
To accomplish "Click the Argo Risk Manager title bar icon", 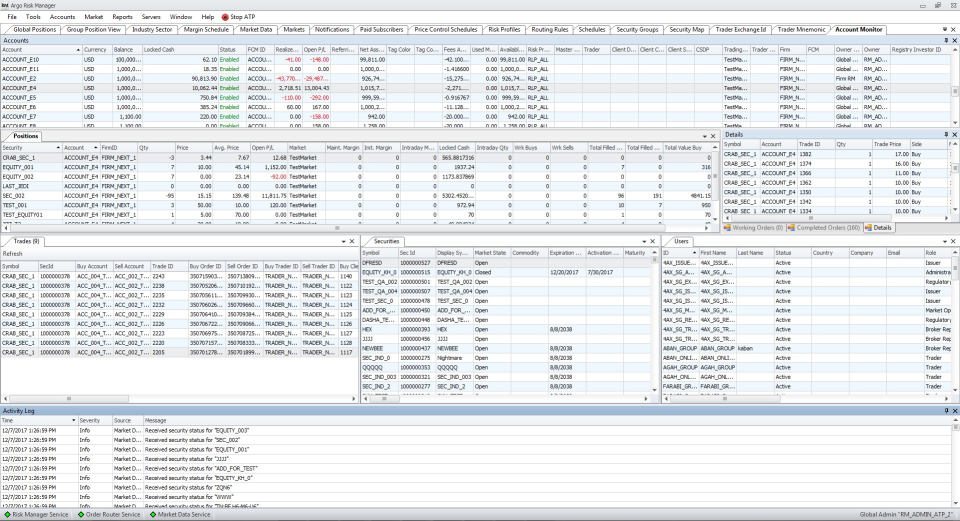I will tap(5, 6).
